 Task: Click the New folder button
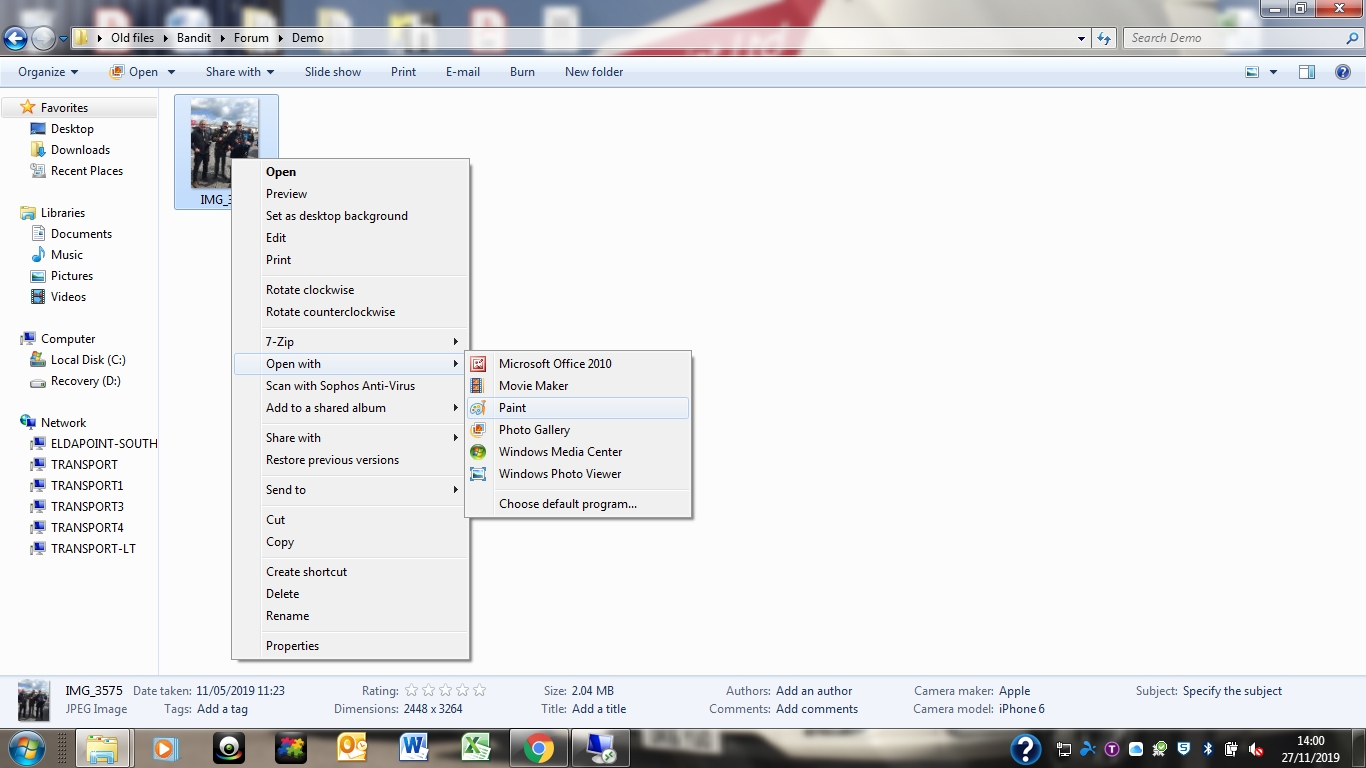[593, 72]
